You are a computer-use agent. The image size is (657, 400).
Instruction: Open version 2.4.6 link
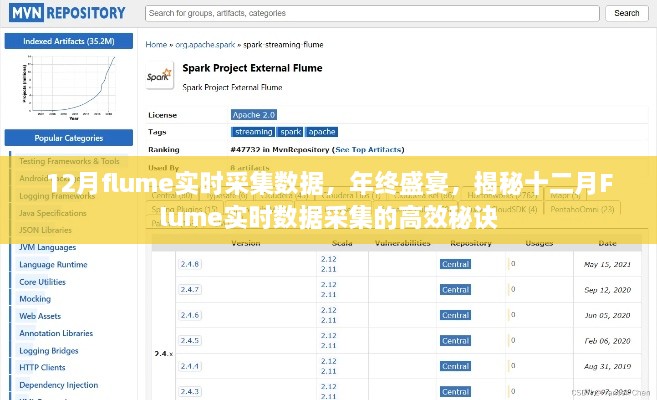[x=190, y=315]
